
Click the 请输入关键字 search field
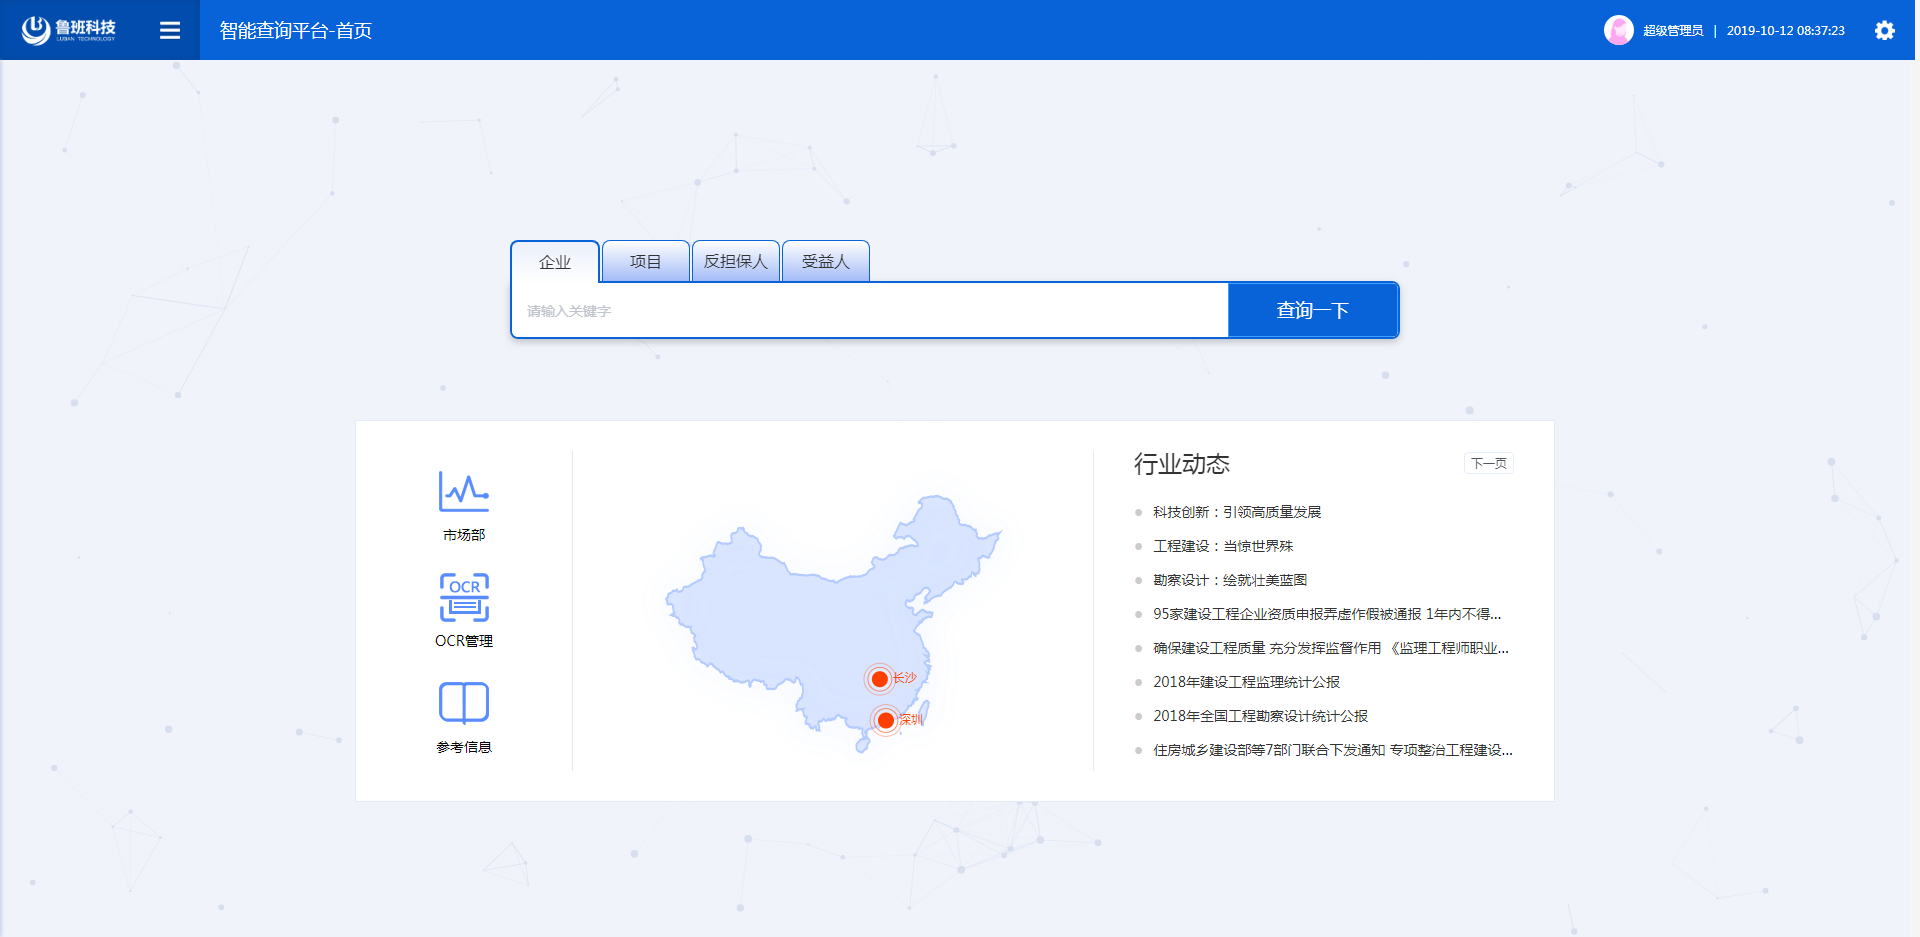[x=870, y=311]
